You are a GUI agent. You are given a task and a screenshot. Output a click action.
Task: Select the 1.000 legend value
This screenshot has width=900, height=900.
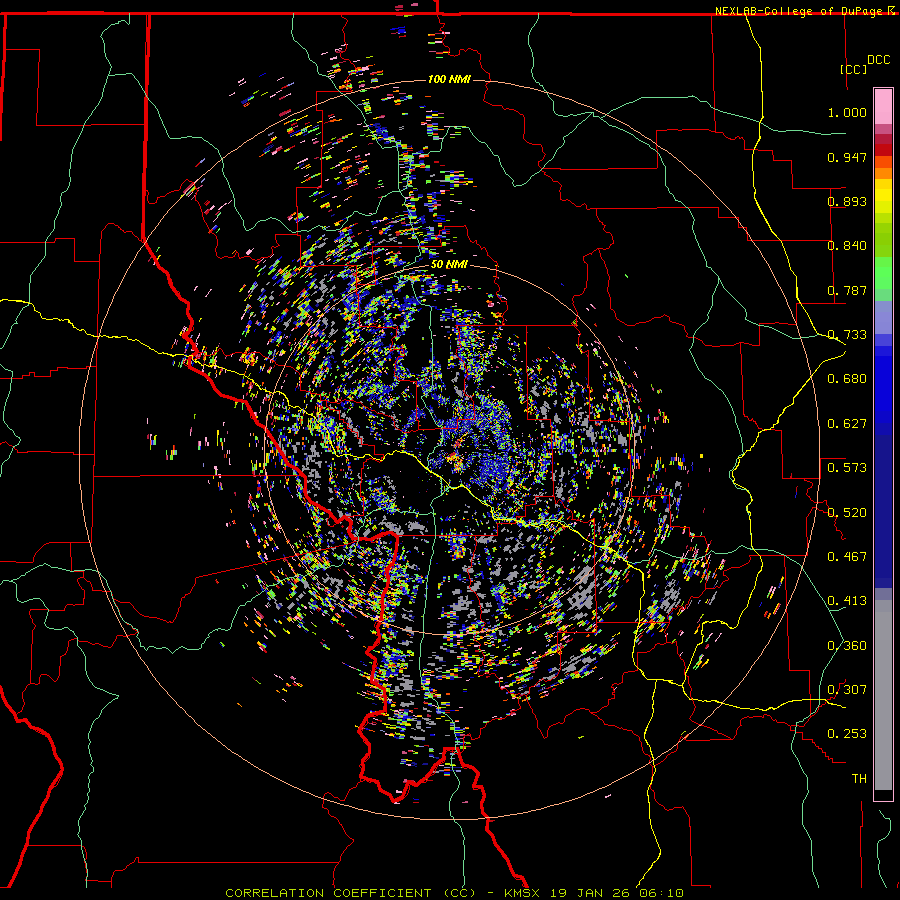pyautogui.click(x=847, y=112)
